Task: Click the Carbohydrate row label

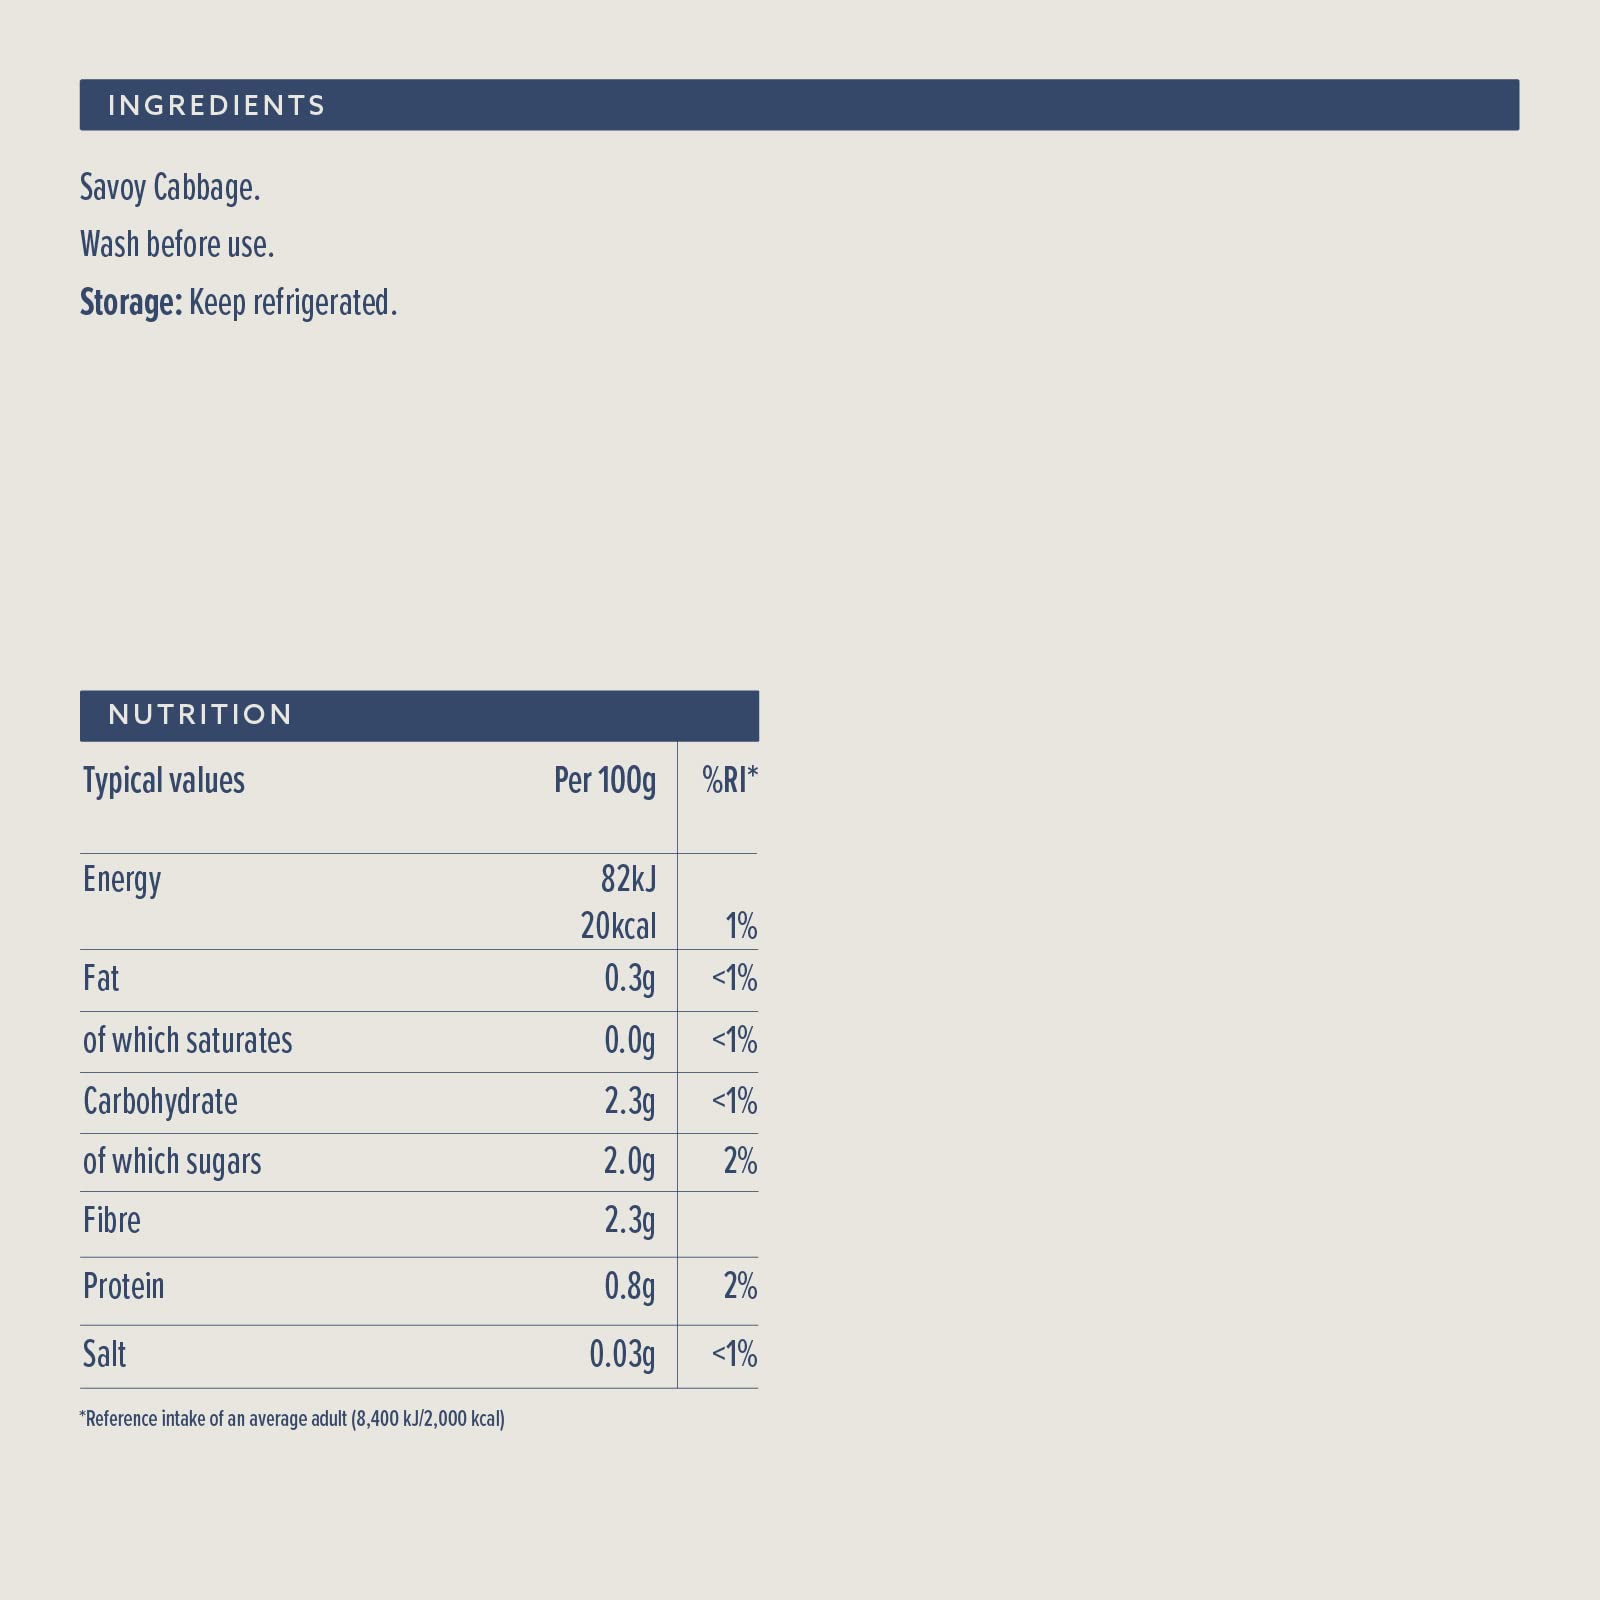Action: tap(160, 1102)
